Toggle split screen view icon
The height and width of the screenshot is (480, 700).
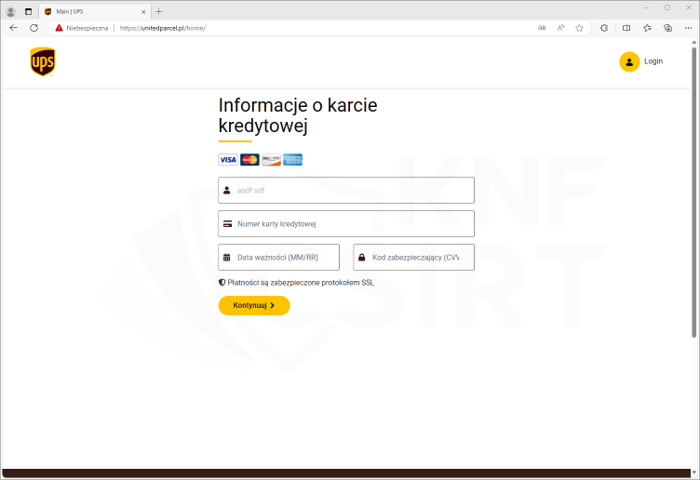click(626, 28)
